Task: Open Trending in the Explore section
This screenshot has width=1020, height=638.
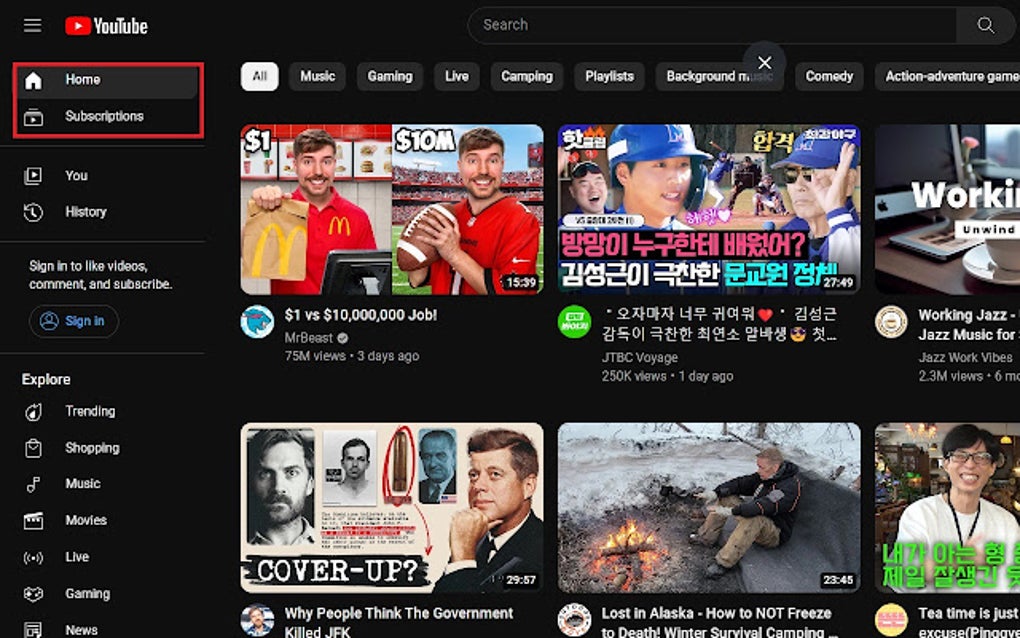Action: coord(35,411)
